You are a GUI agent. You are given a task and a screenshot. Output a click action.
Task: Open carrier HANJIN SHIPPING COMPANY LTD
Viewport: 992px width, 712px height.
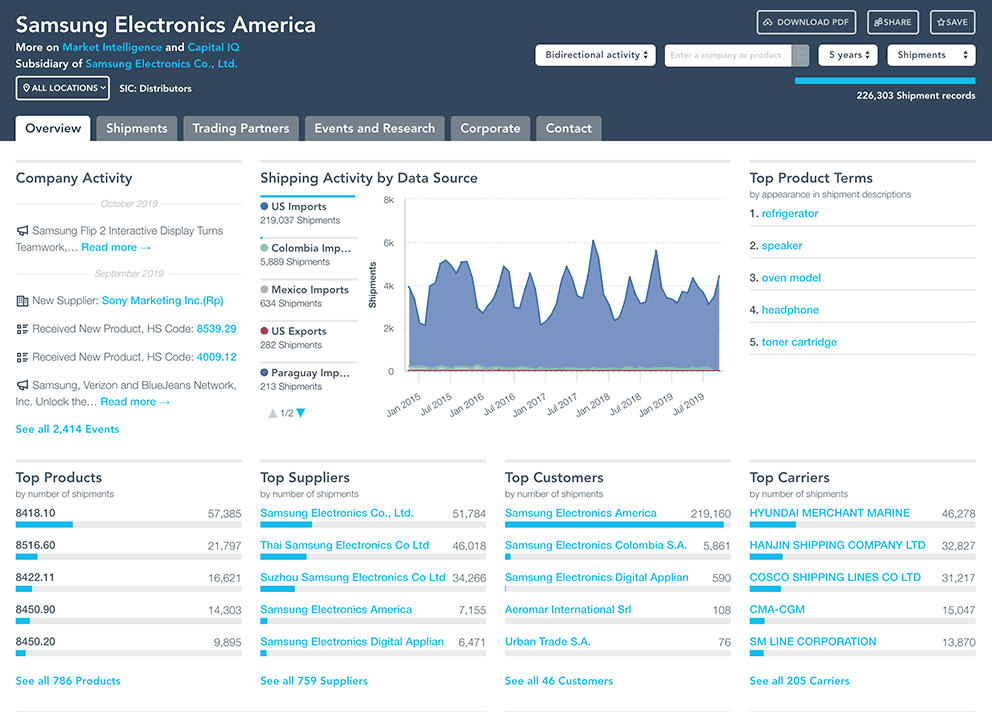[x=838, y=546]
